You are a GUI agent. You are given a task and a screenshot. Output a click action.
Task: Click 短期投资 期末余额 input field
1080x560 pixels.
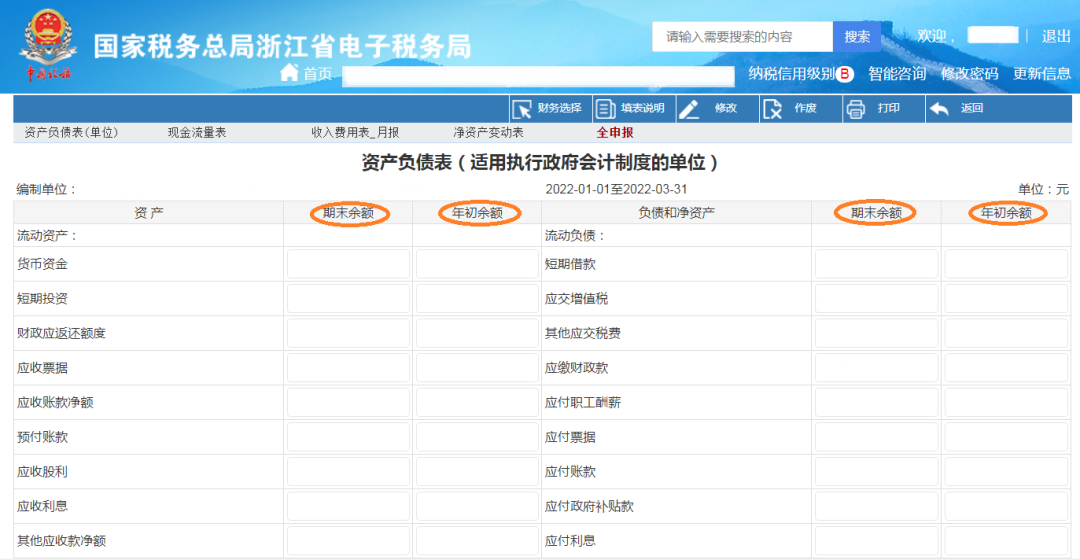[349, 299]
